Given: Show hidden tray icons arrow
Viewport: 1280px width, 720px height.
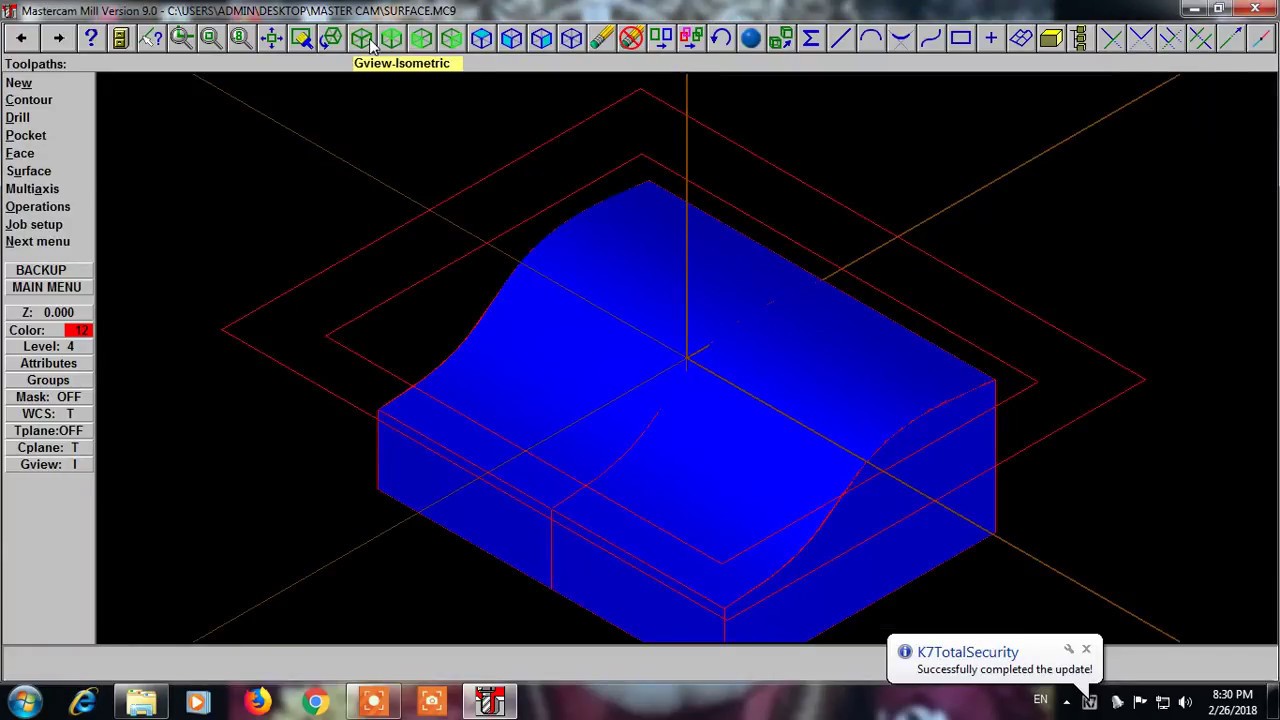Looking at the screenshot, I should 1066,701.
